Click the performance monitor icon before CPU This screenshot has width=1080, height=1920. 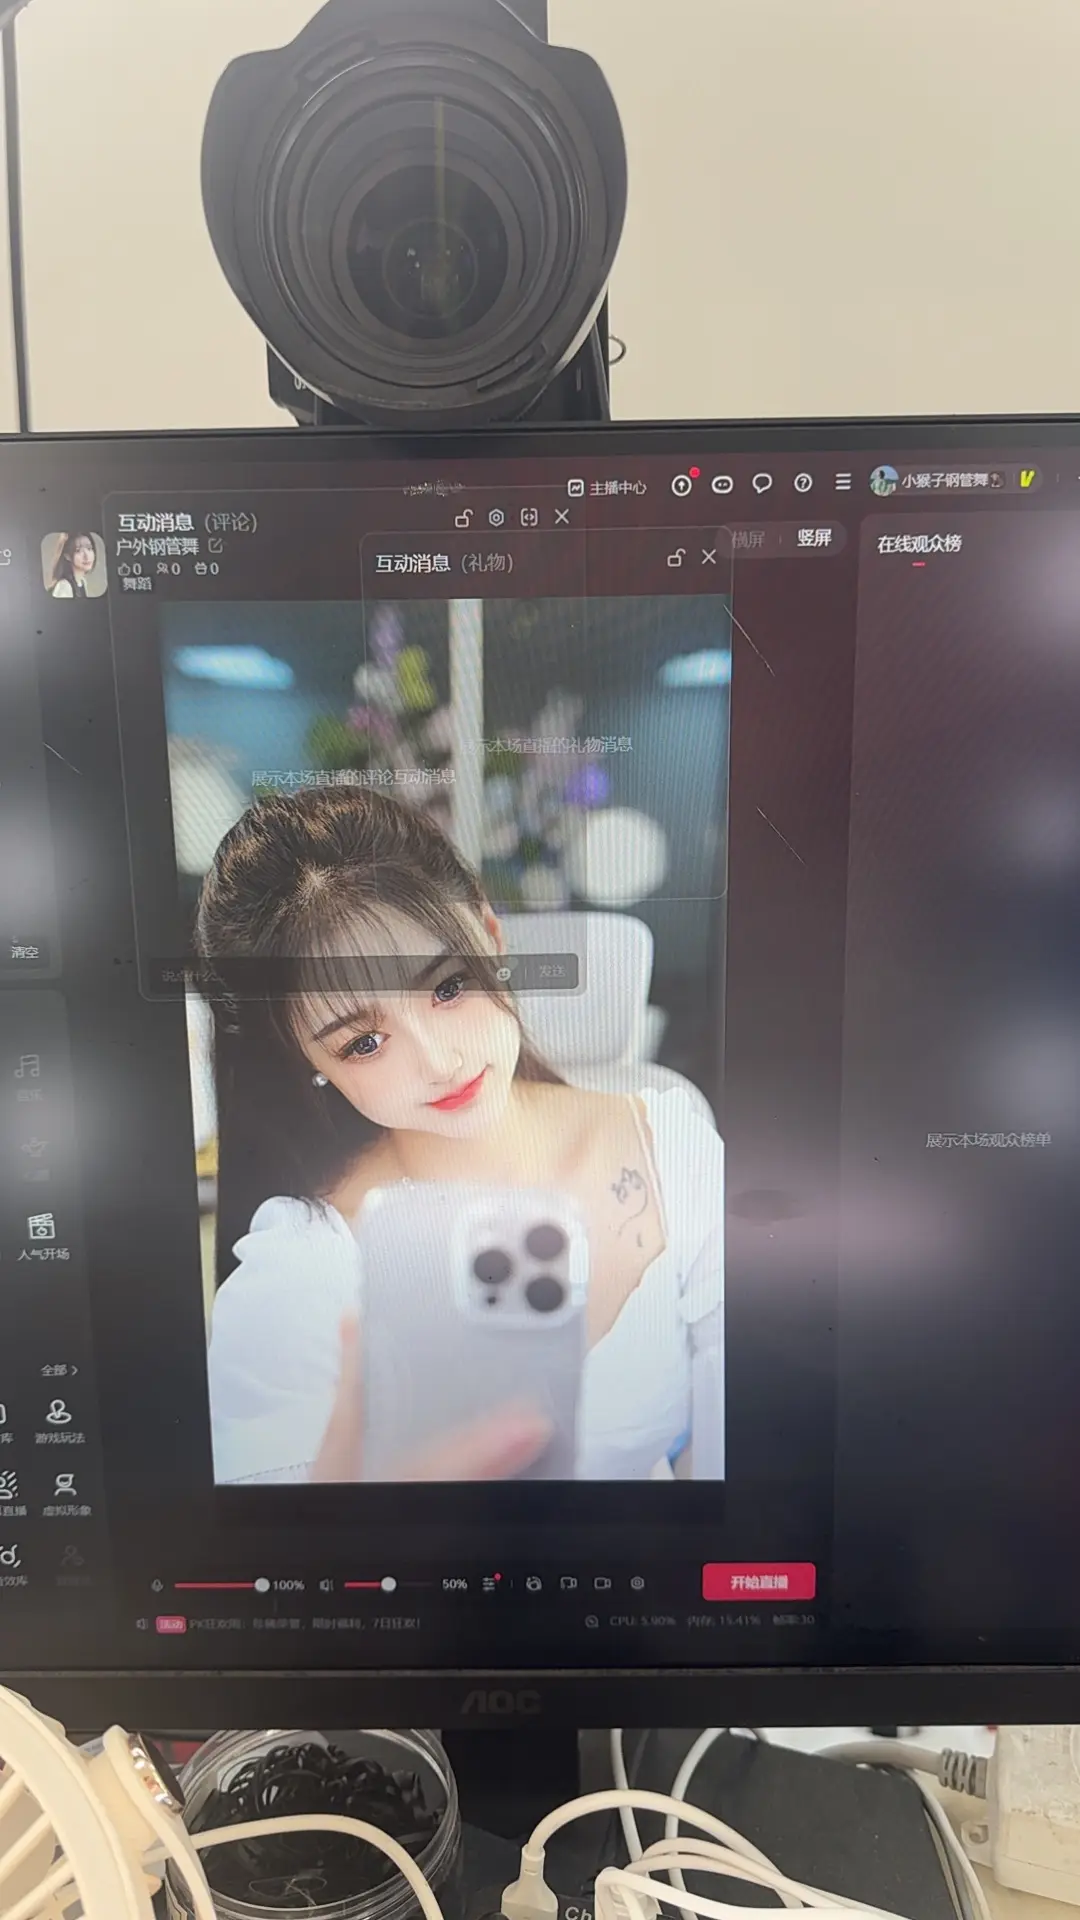coord(592,1621)
